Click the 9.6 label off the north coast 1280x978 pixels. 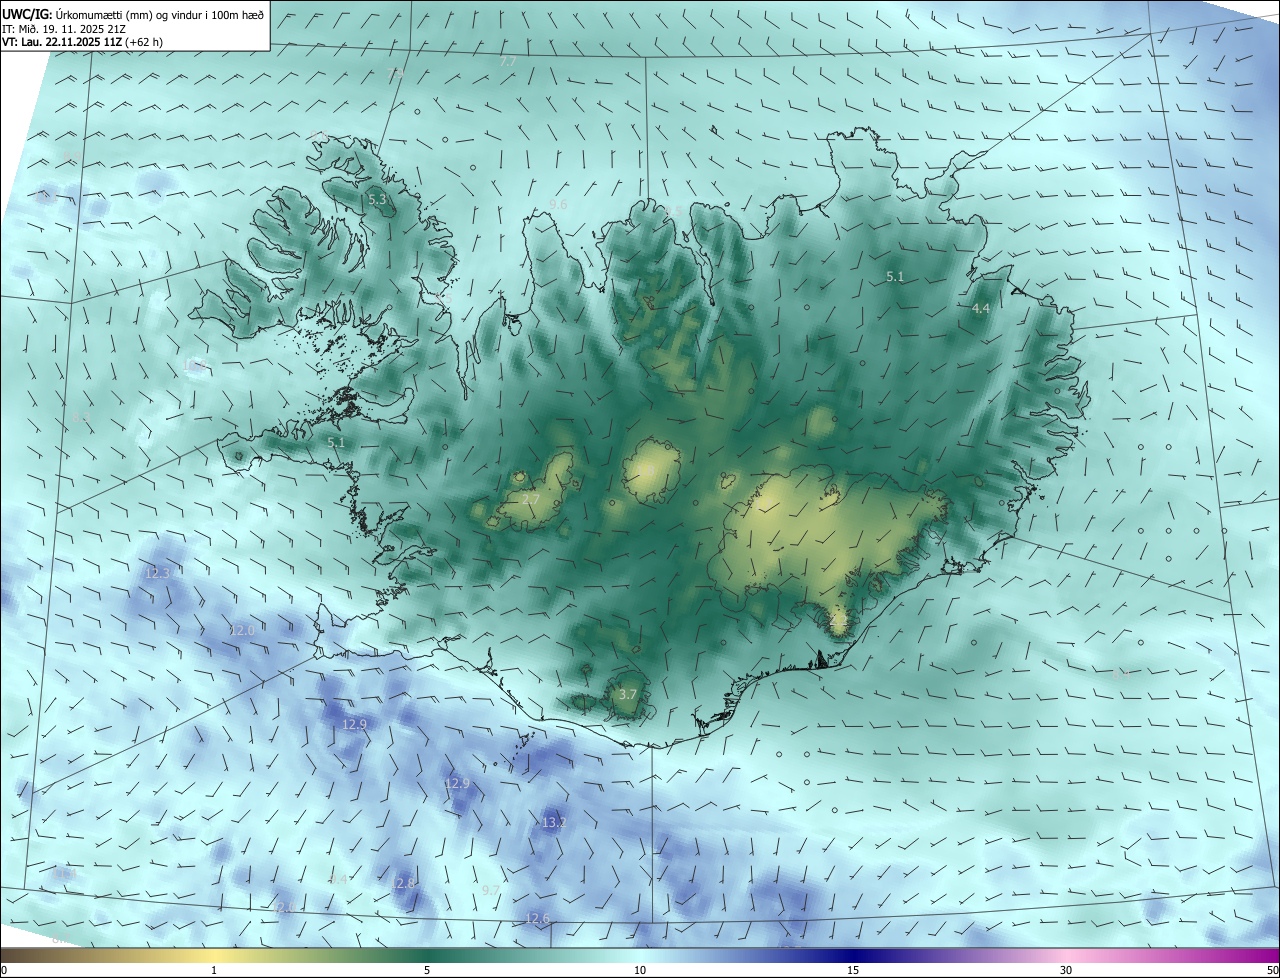point(558,204)
